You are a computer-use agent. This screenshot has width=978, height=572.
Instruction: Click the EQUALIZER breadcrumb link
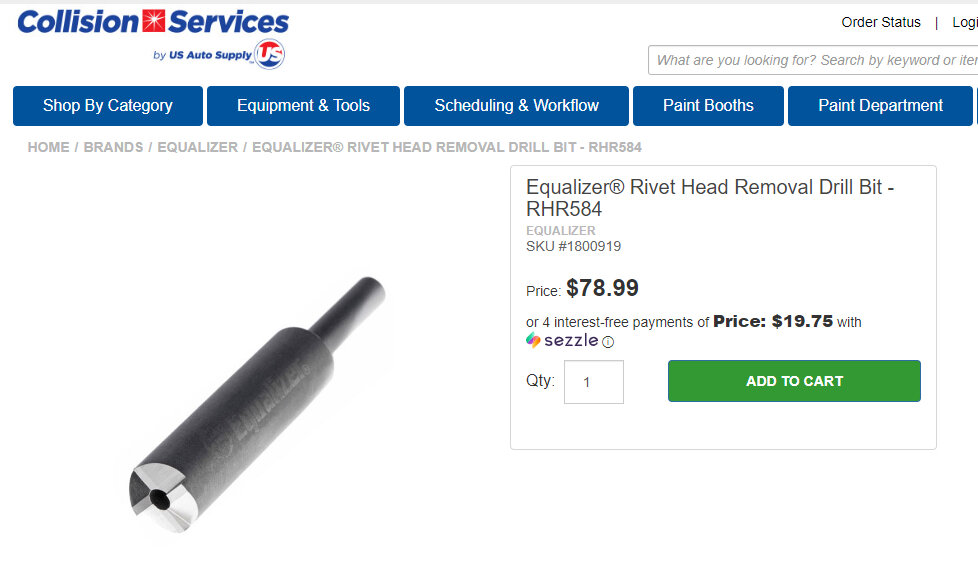coord(197,147)
